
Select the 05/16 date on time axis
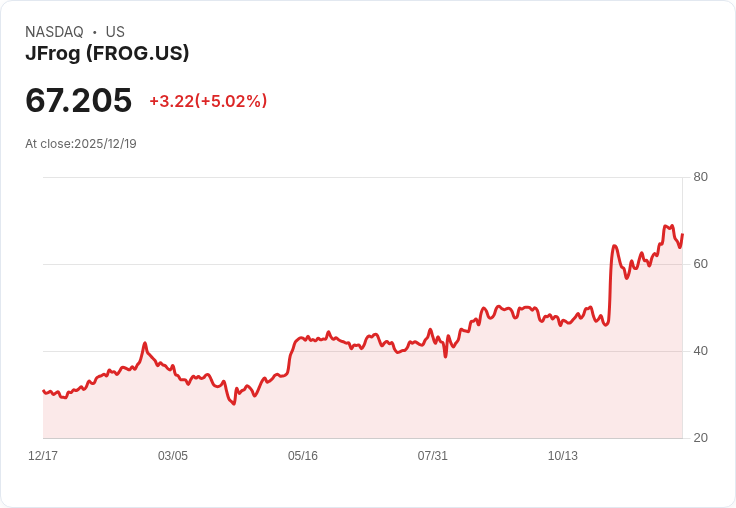point(303,456)
